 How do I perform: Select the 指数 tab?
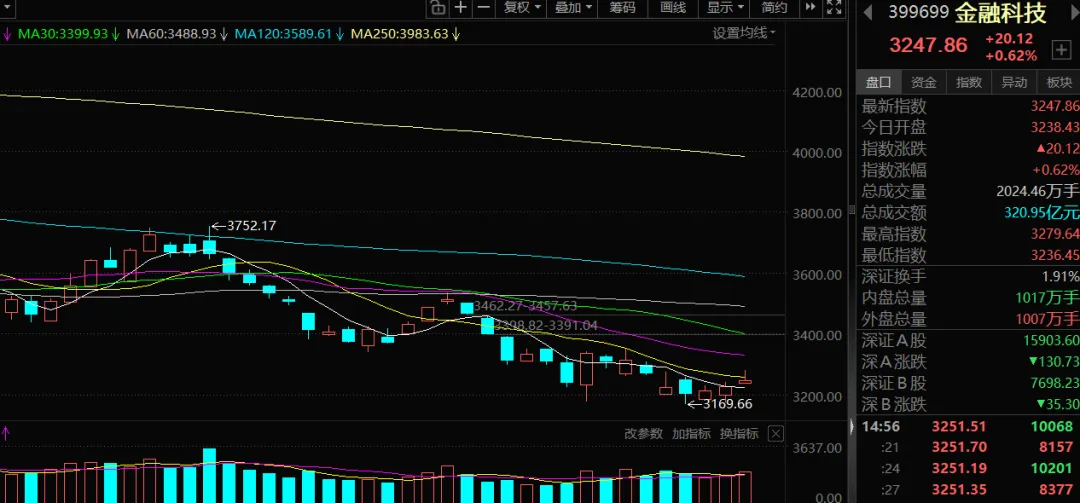pyautogui.click(x=969, y=83)
